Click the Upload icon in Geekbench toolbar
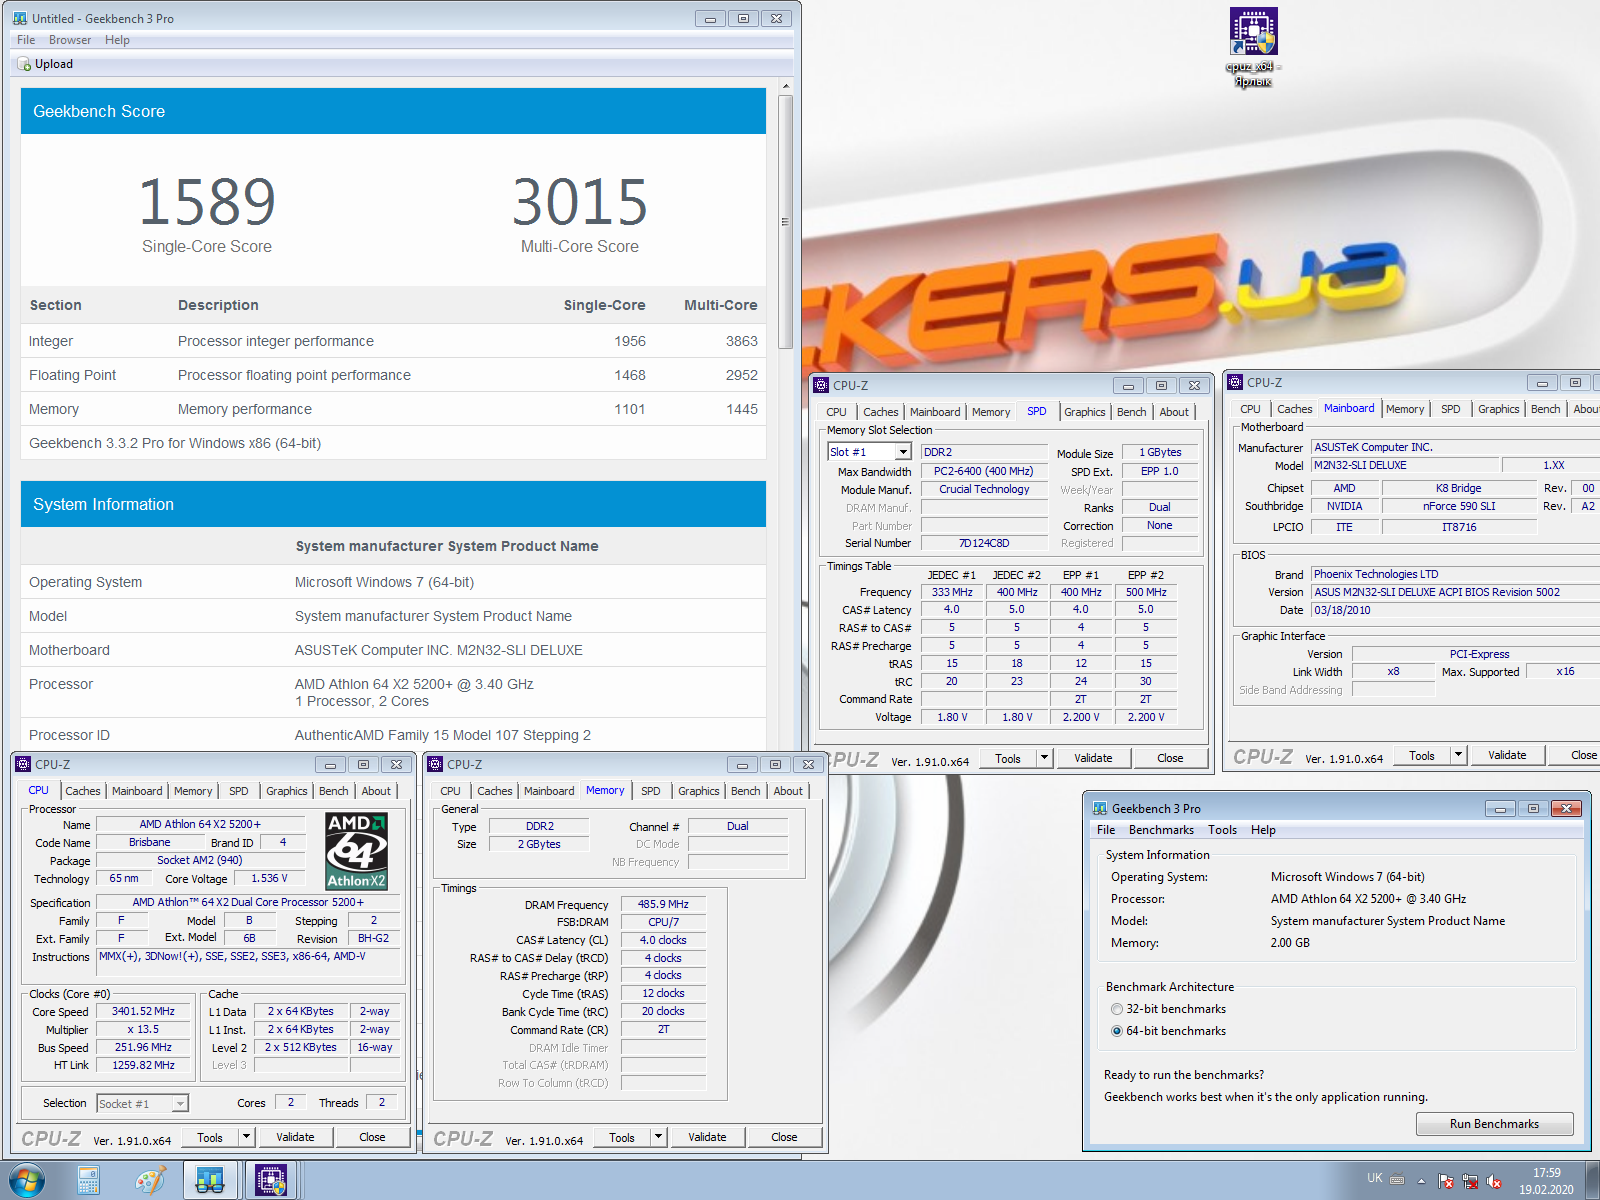This screenshot has width=1600, height=1200. click(x=25, y=64)
